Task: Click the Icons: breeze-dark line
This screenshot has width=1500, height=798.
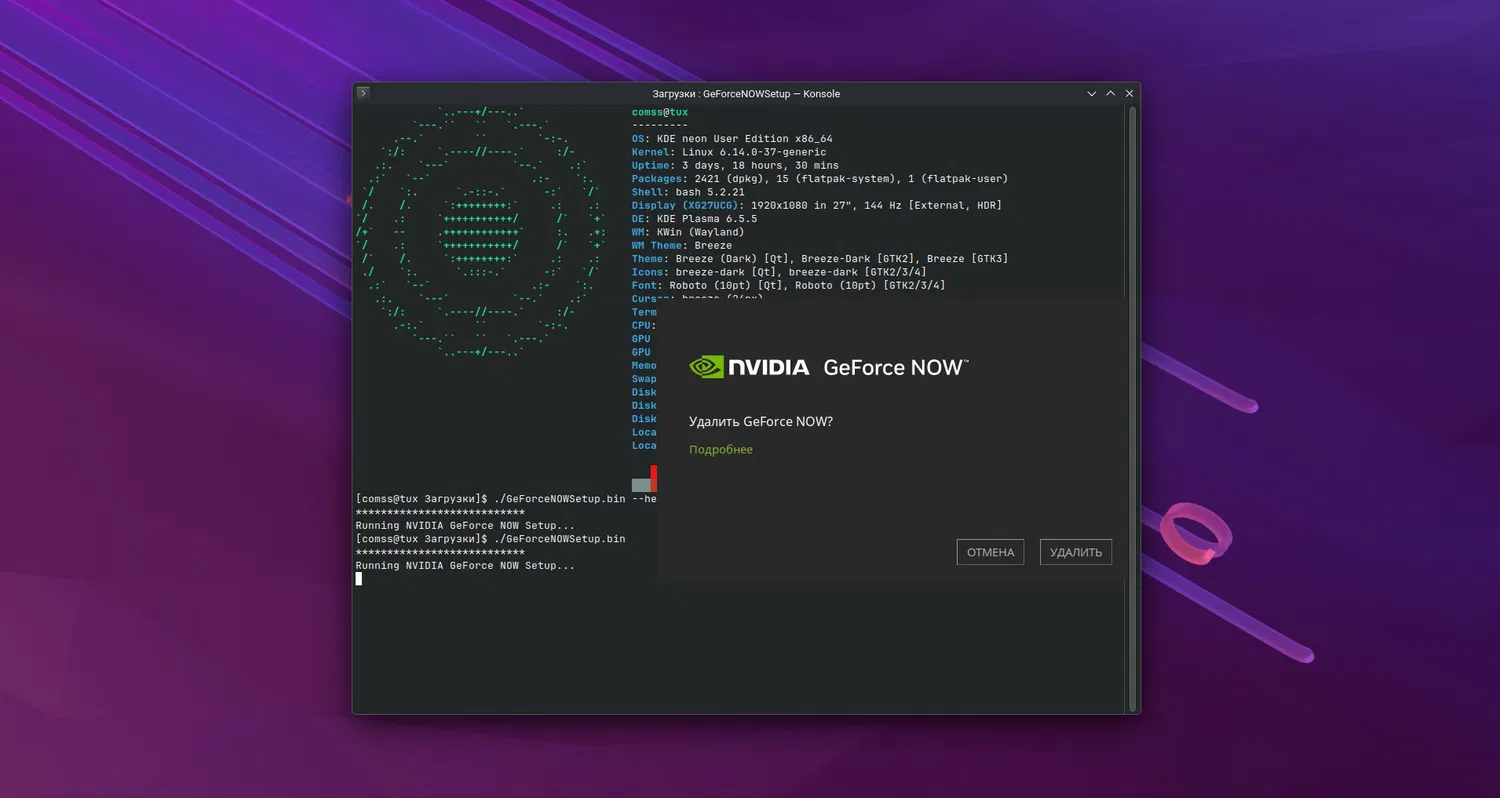Action: [x=779, y=272]
